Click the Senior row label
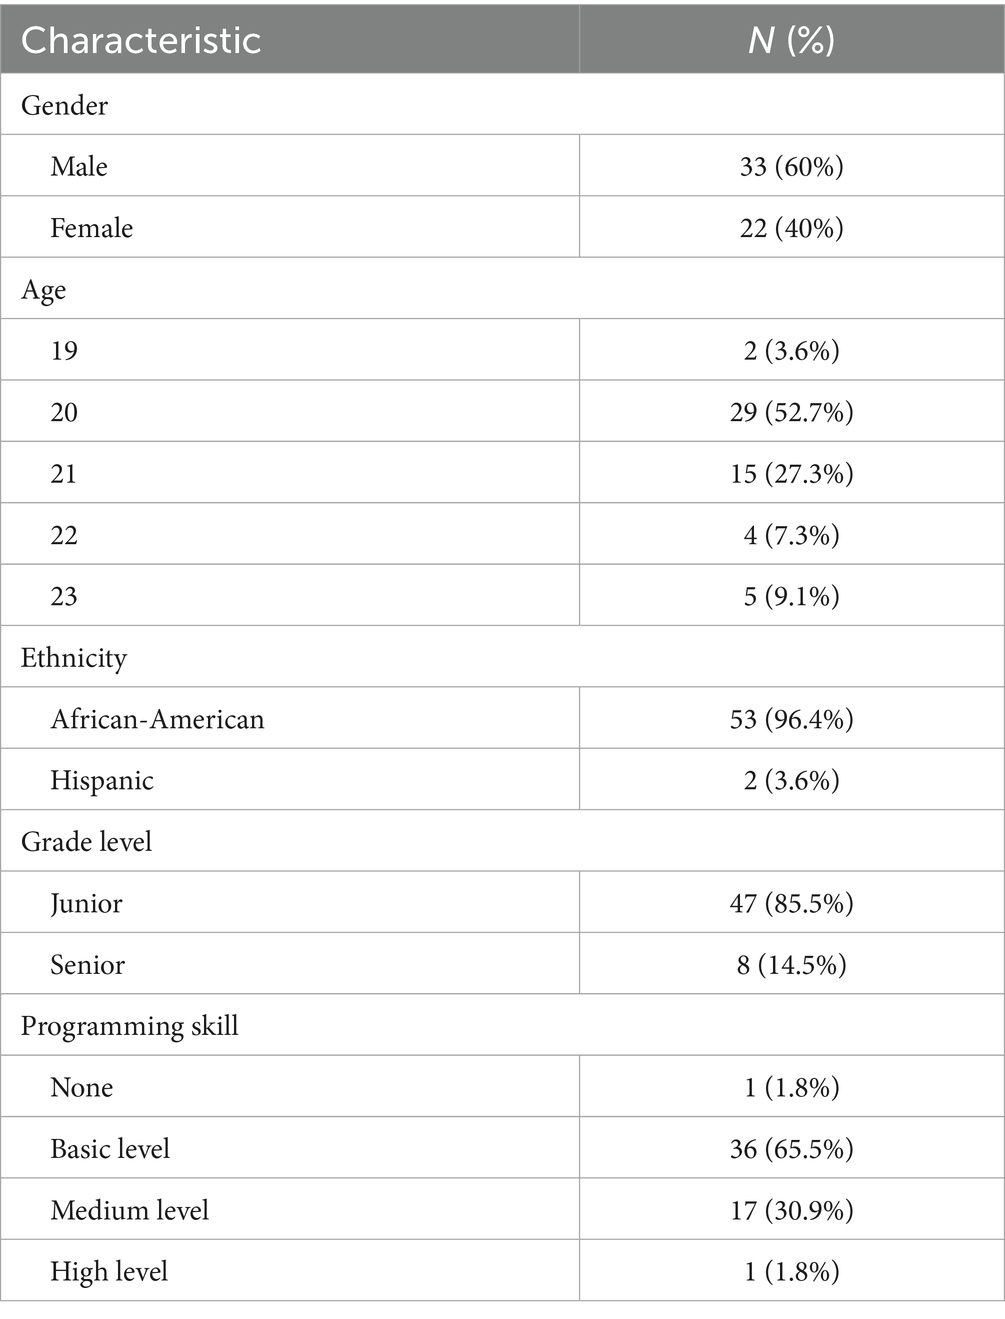The width and height of the screenshot is (1005, 1319). click(88, 965)
